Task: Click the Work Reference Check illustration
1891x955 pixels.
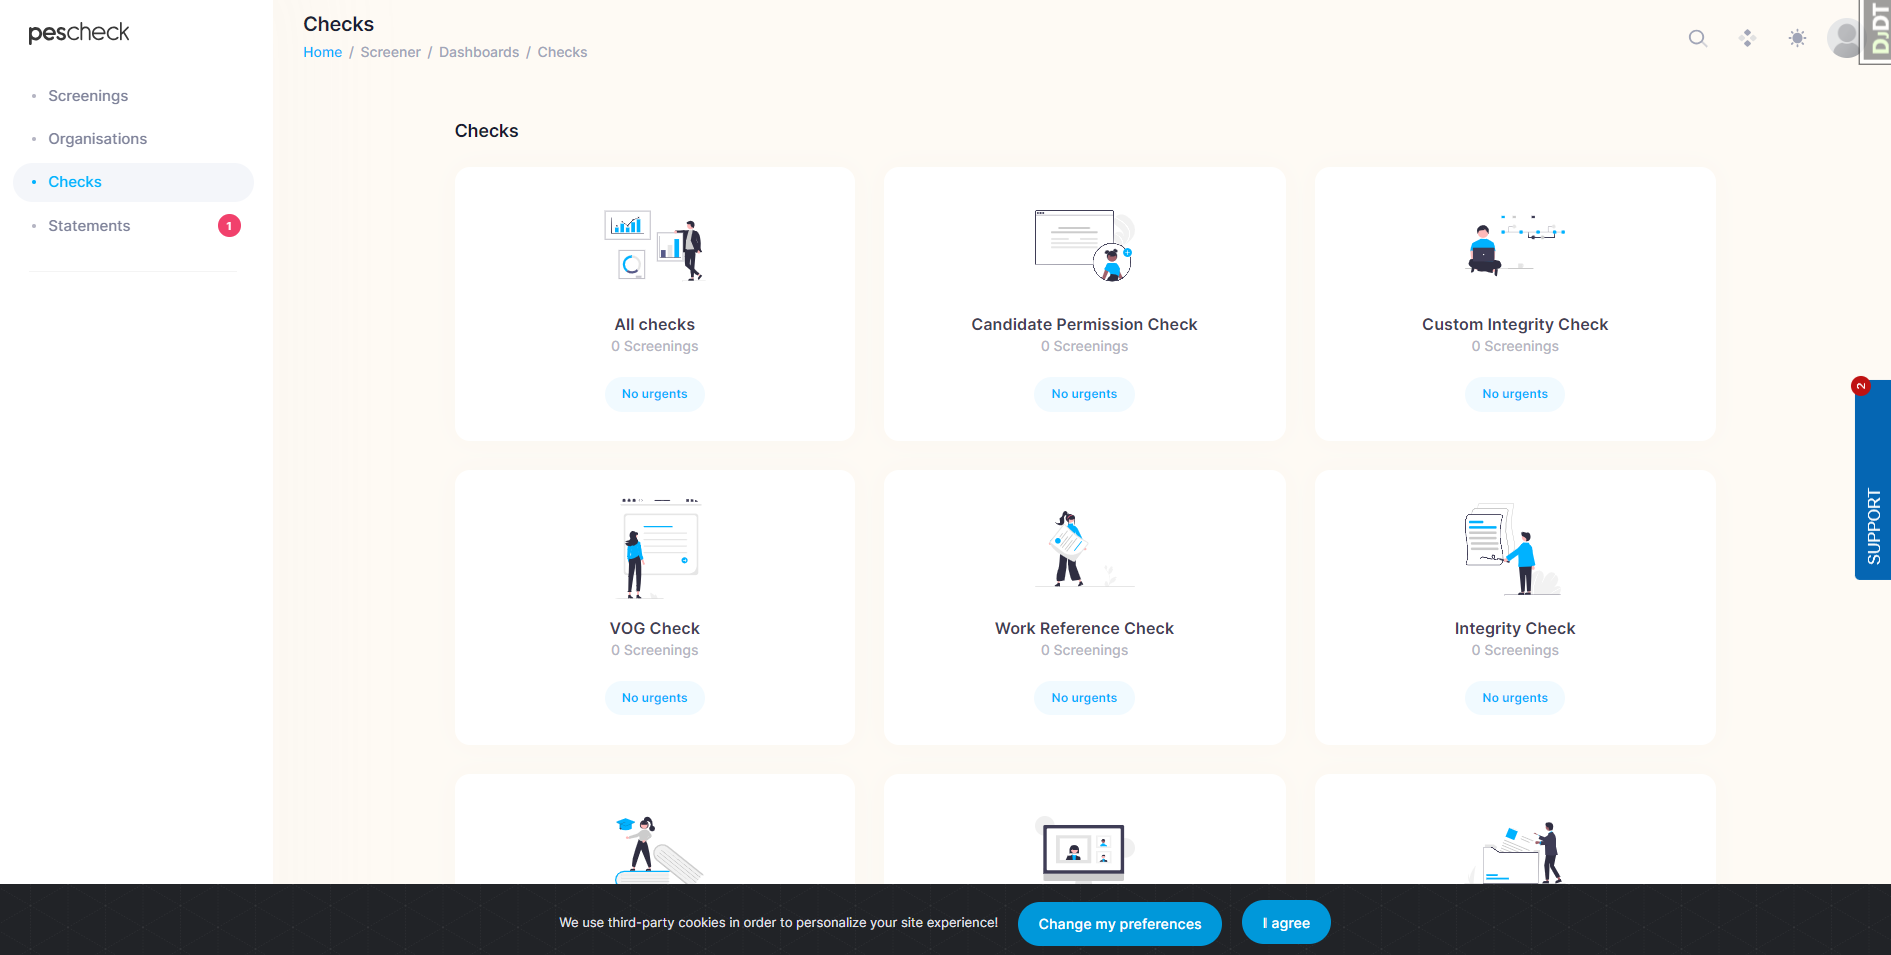Action: (x=1084, y=548)
